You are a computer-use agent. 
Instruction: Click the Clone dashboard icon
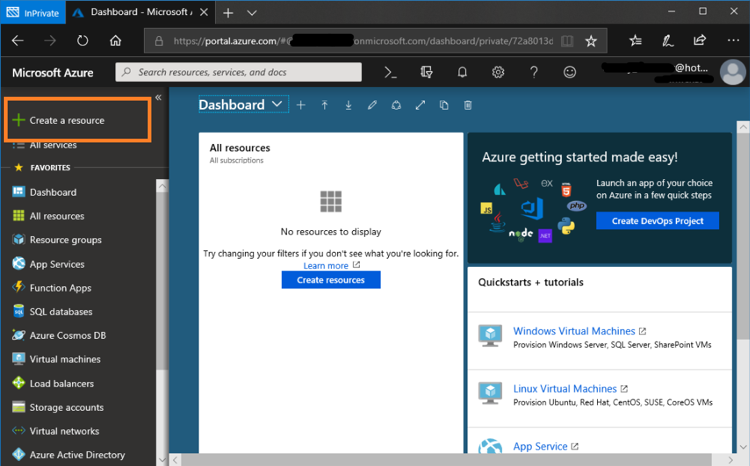pyautogui.click(x=444, y=105)
